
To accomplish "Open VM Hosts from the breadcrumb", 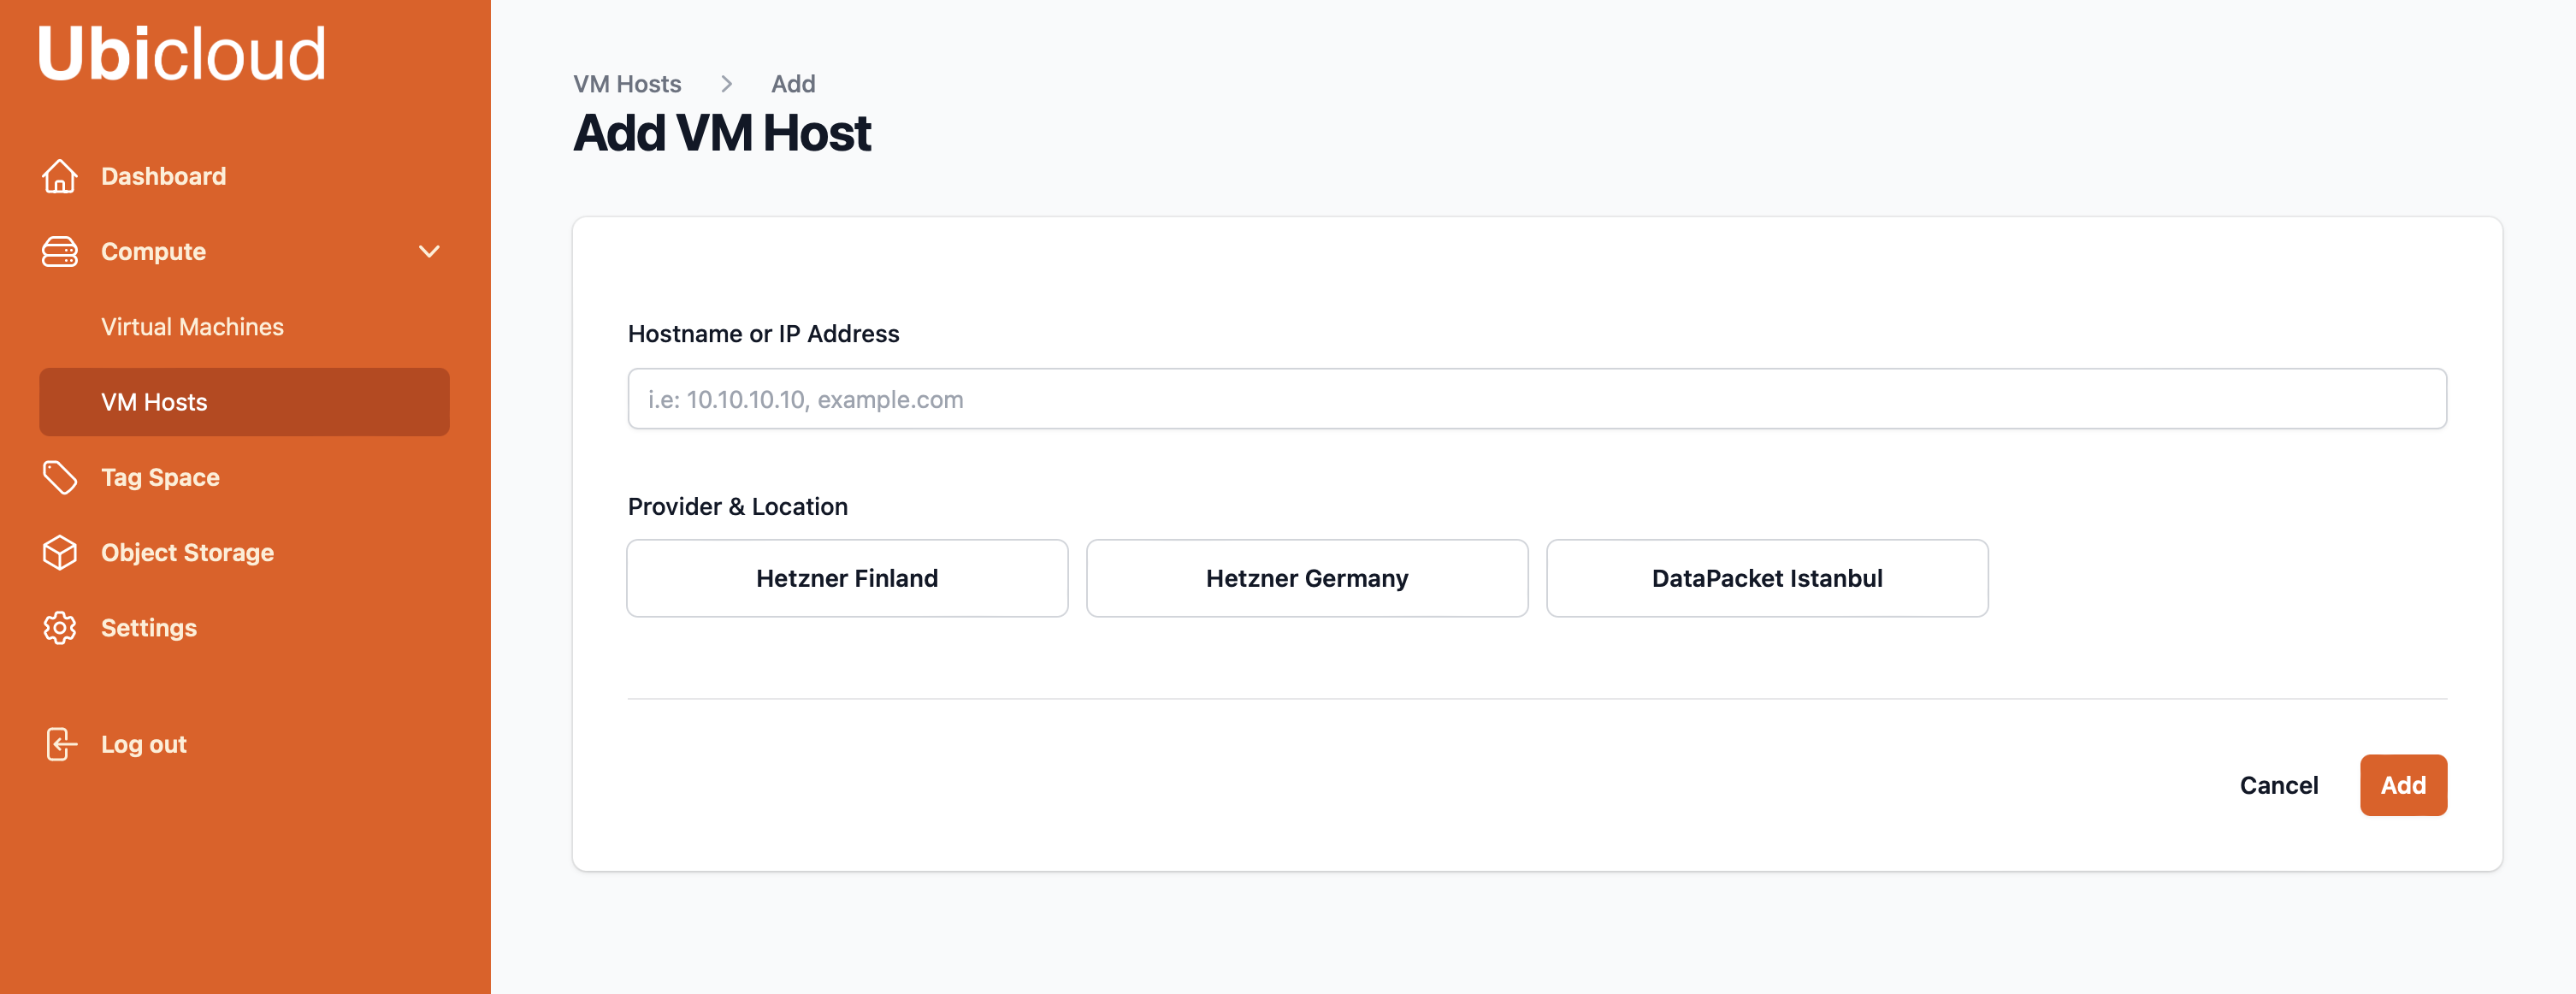I will (626, 84).
